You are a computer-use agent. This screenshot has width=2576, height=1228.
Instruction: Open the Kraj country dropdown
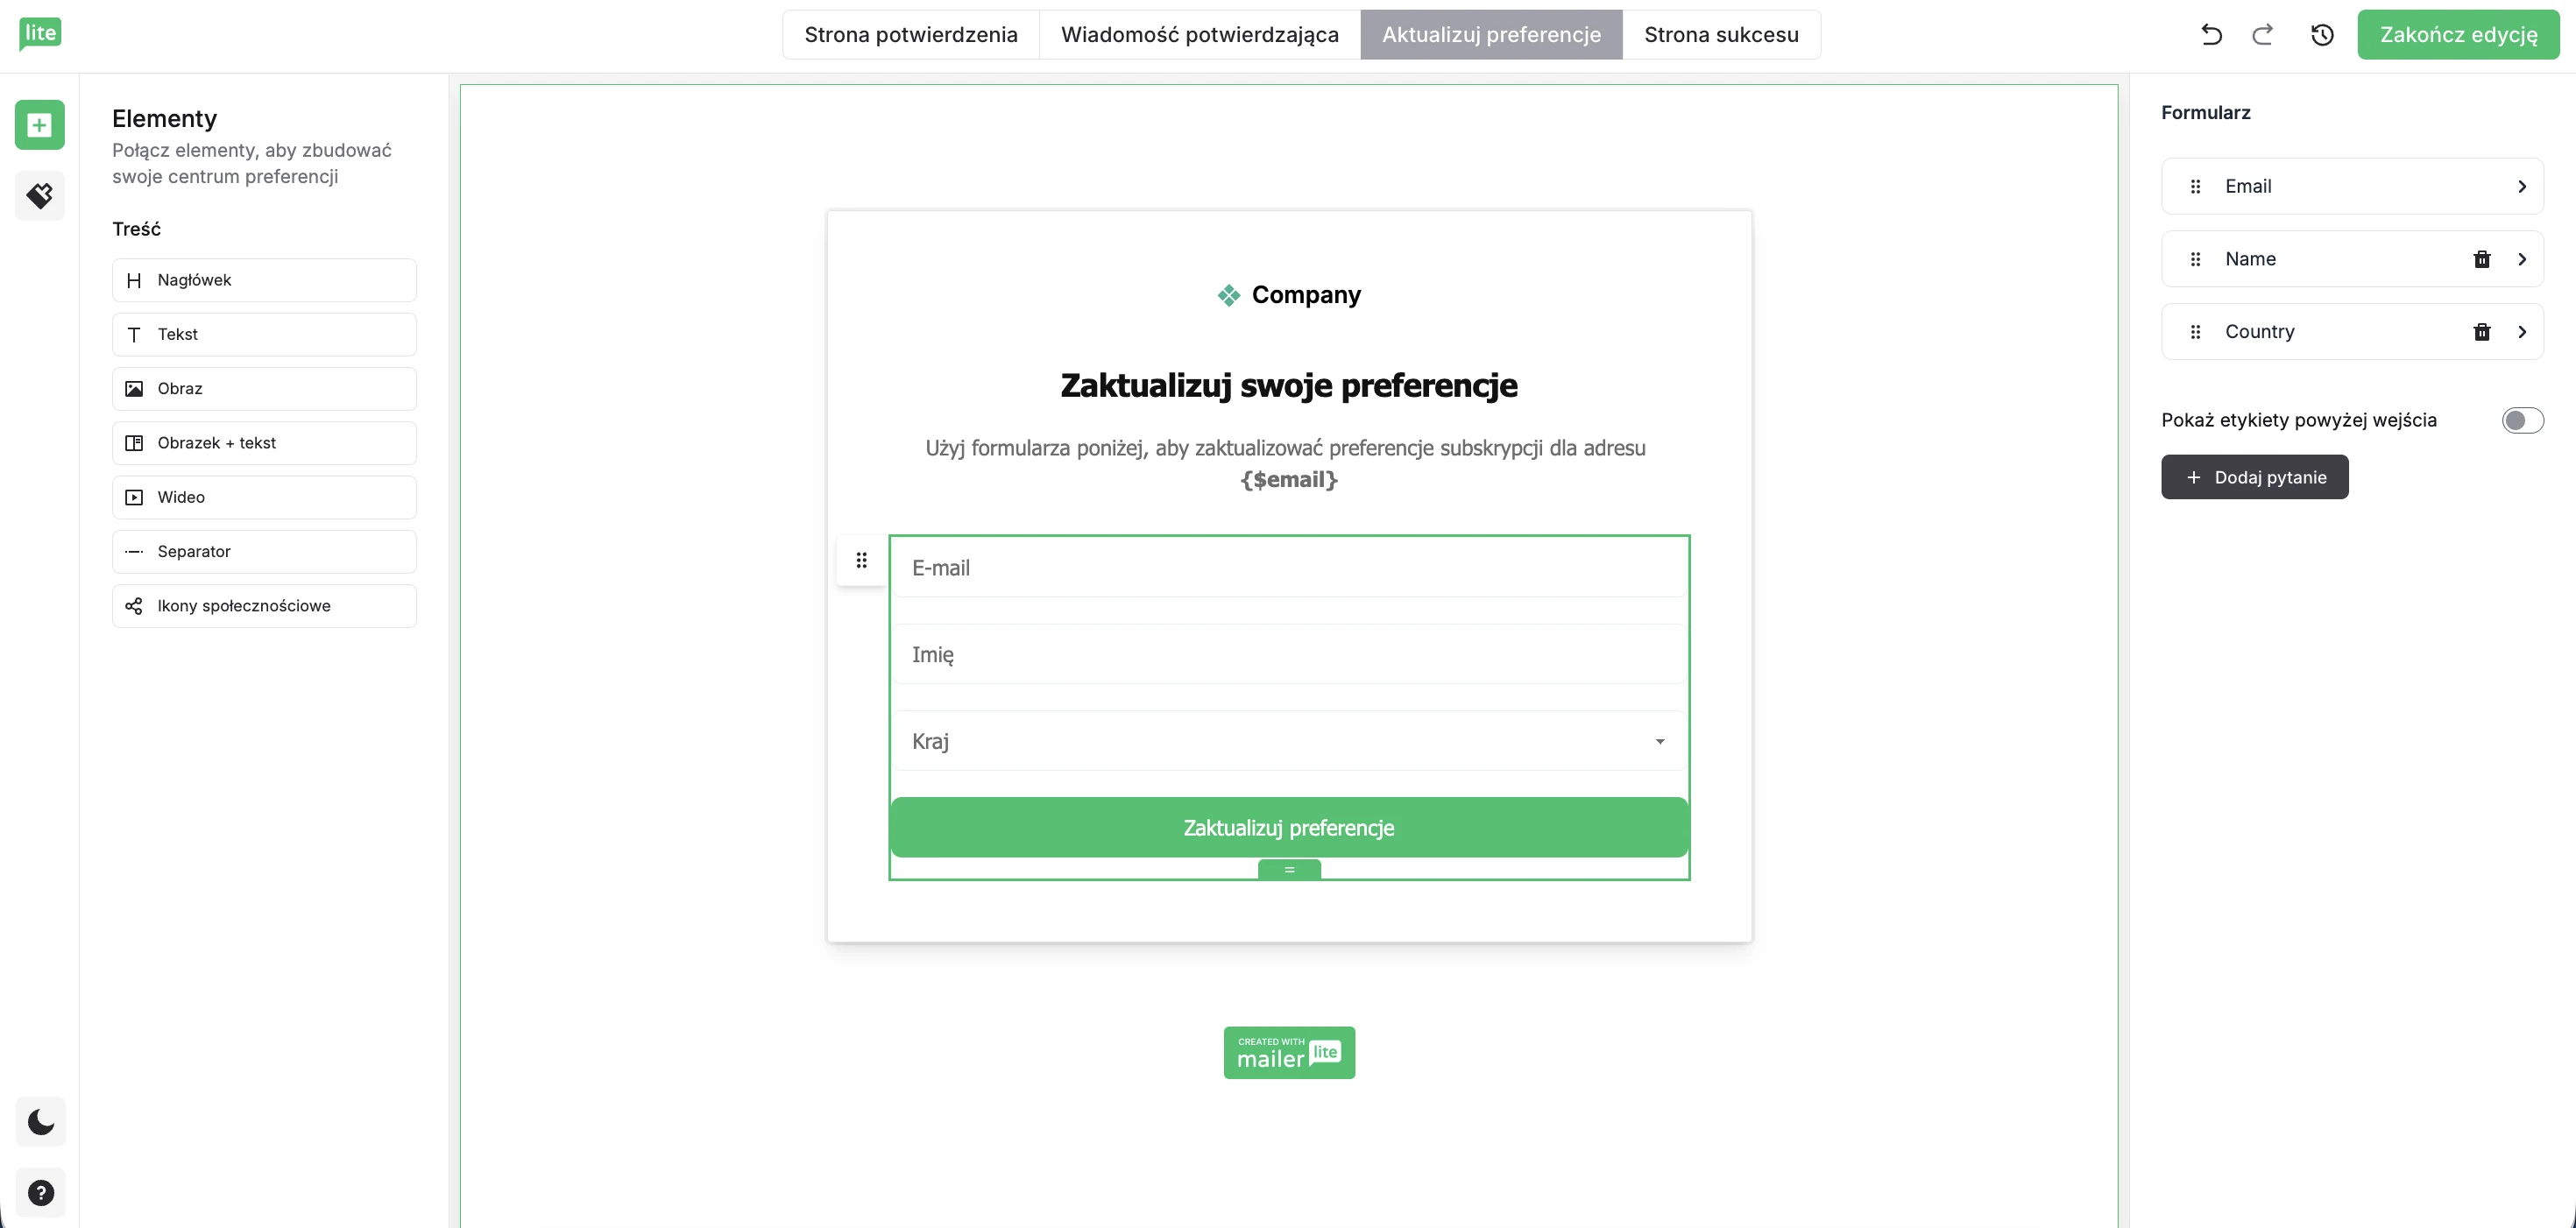point(1658,741)
